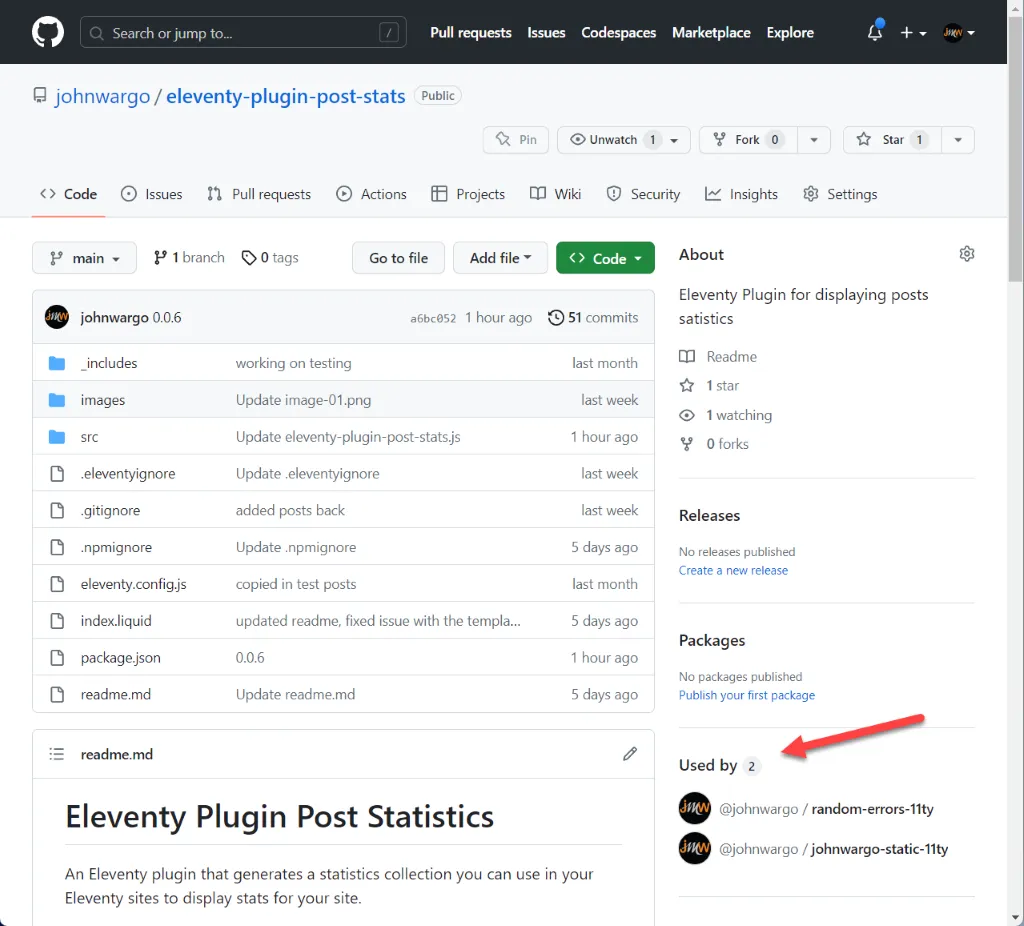The image size is (1024, 926).
Task: Open the Used by dependents link
Action: click(720, 765)
